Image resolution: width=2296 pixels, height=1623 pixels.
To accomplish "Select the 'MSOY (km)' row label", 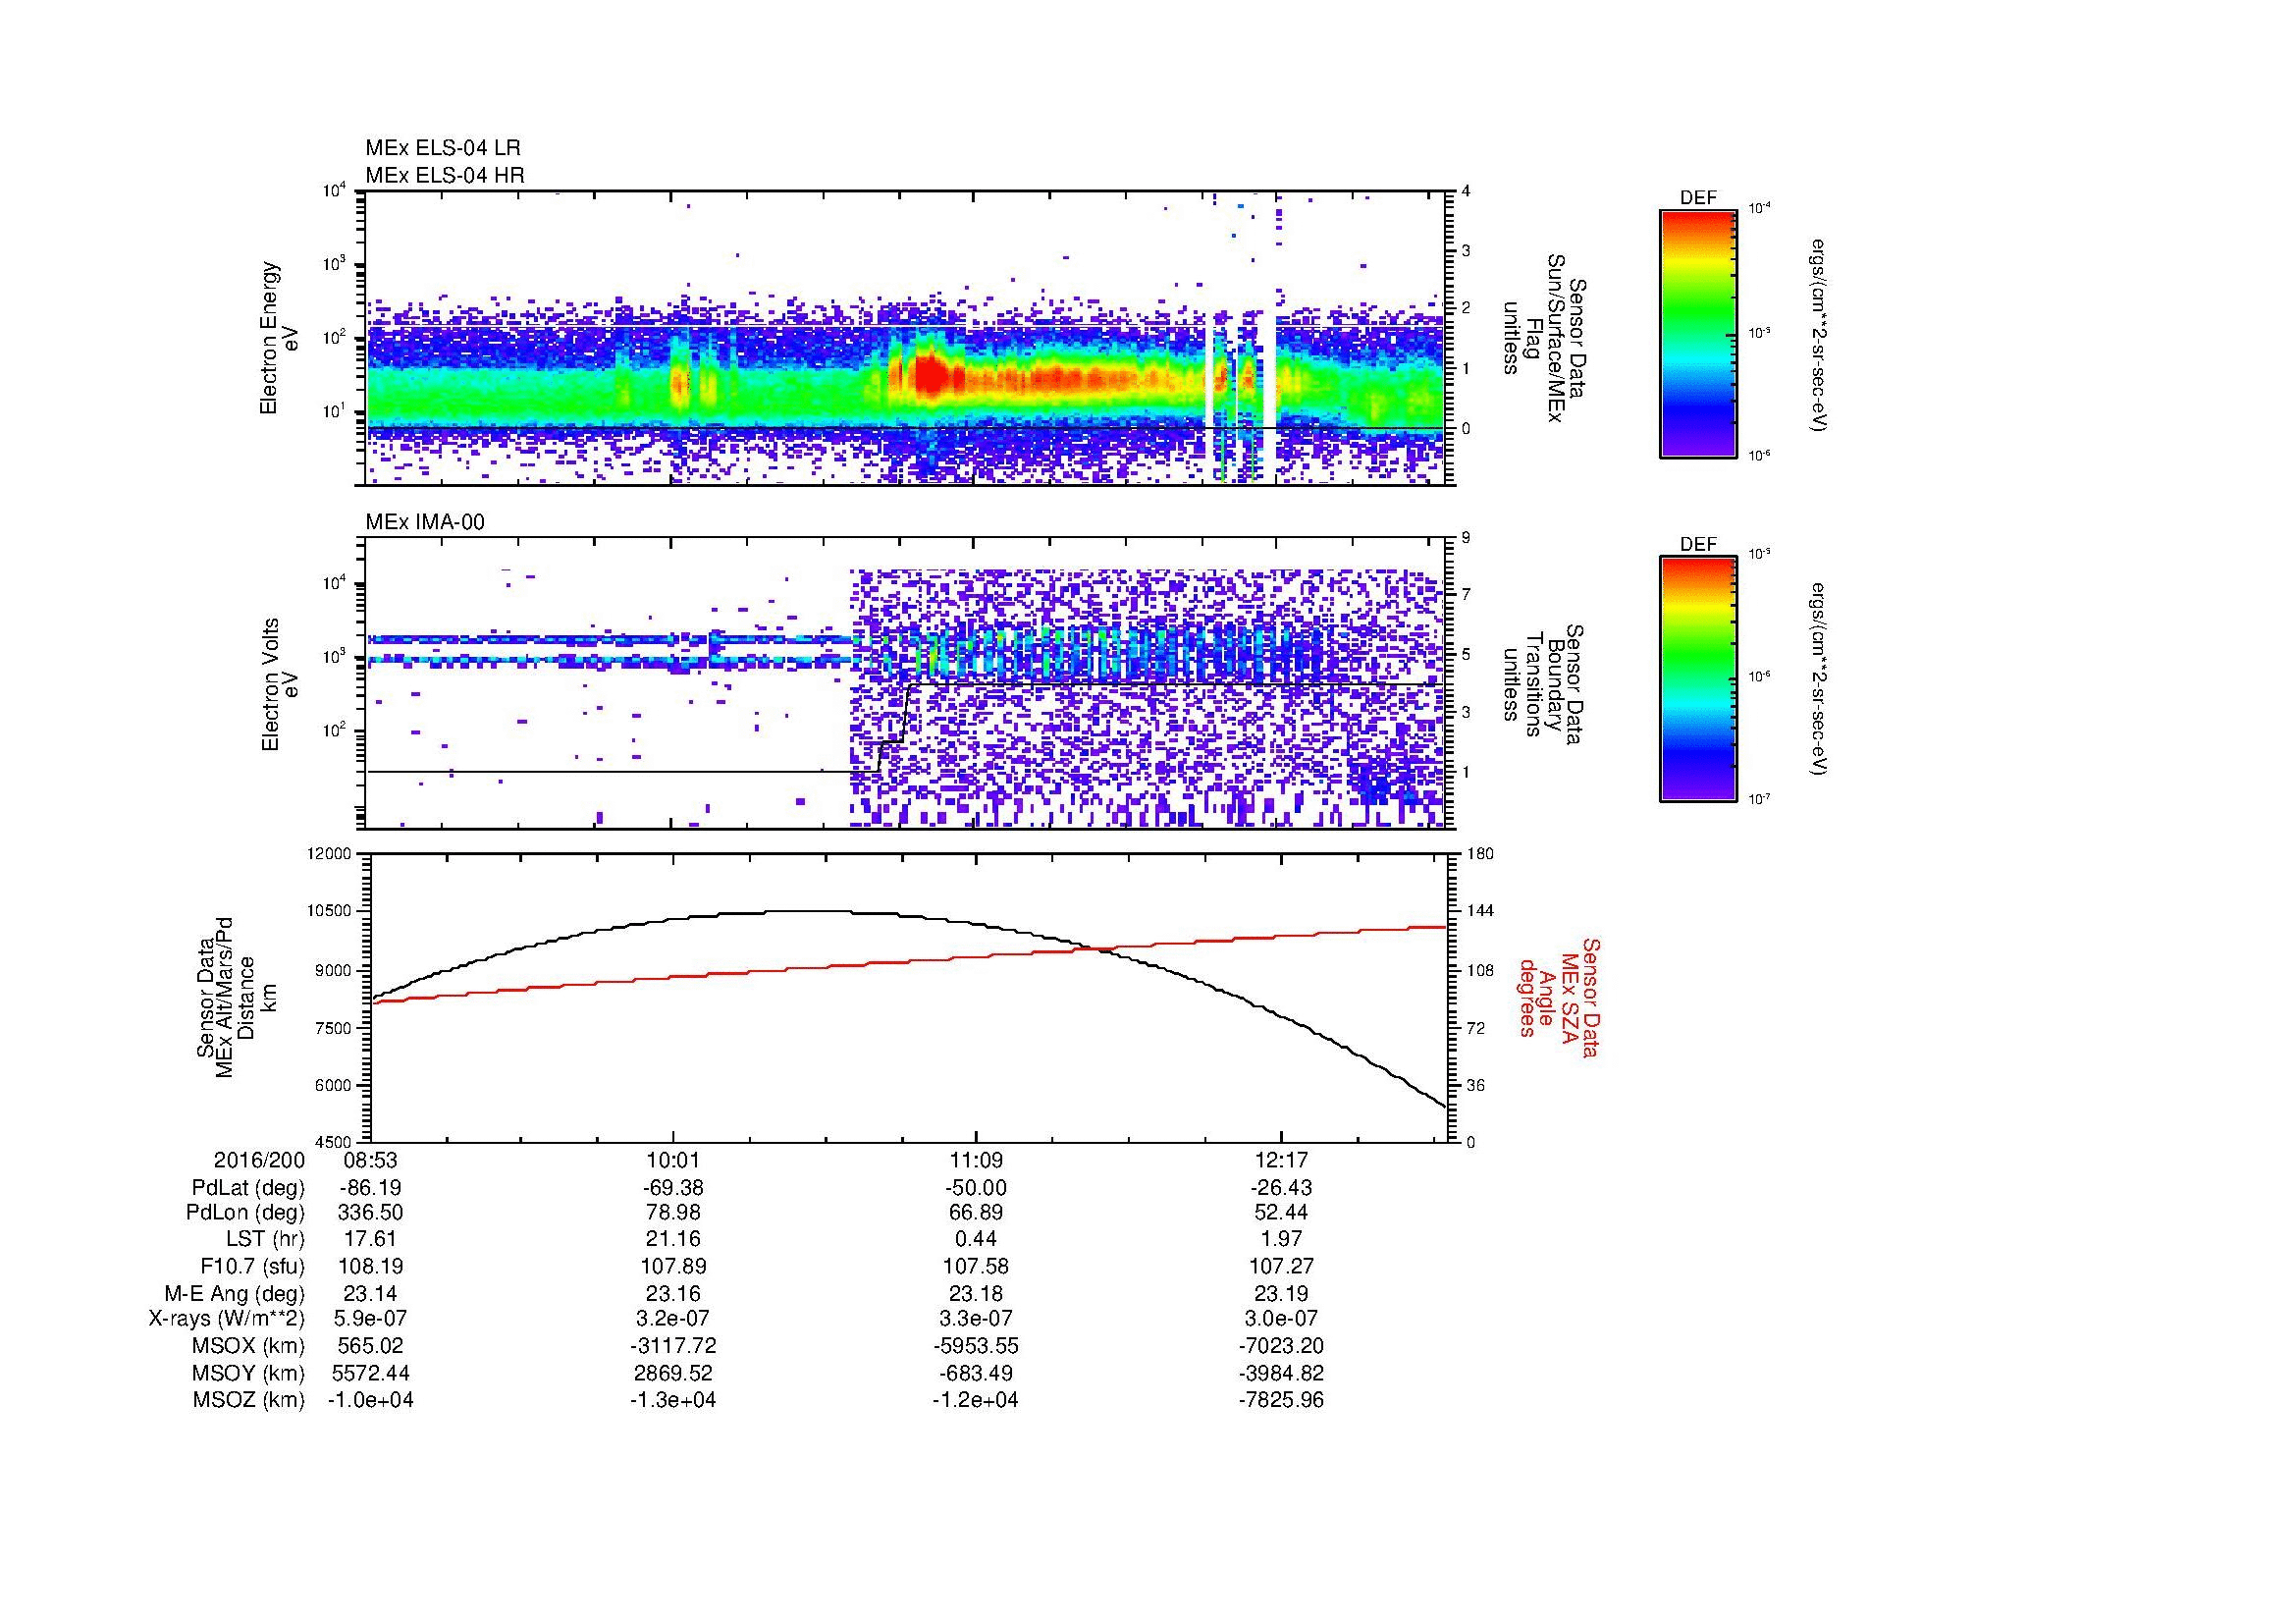I will pyautogui.click(x=249, y=1373).
